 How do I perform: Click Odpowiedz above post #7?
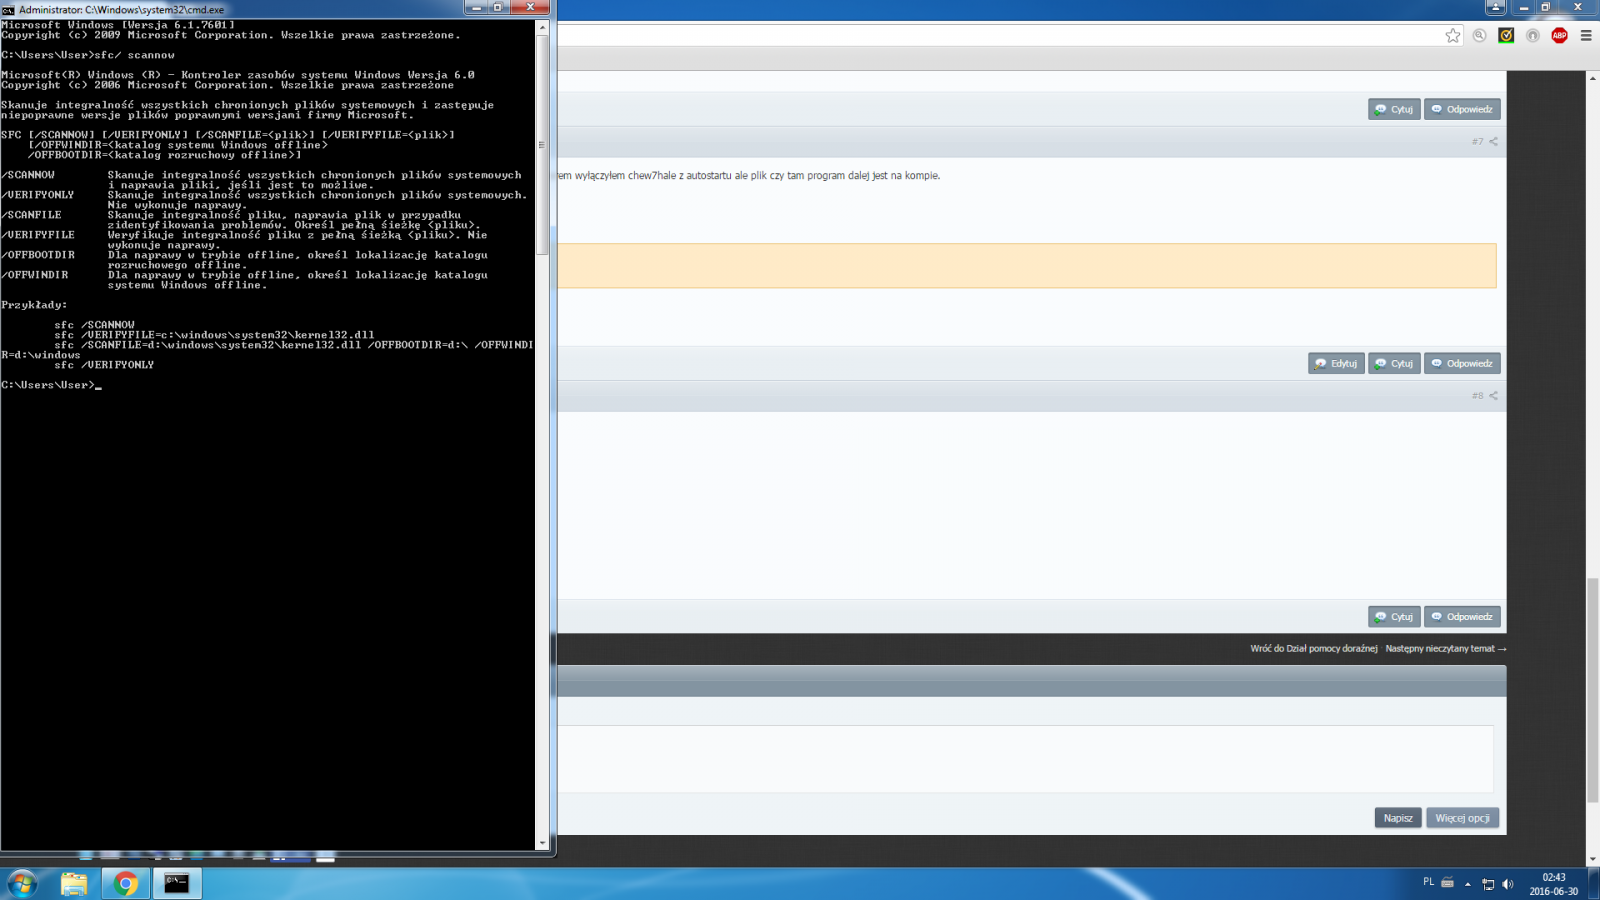(1462, 109)
